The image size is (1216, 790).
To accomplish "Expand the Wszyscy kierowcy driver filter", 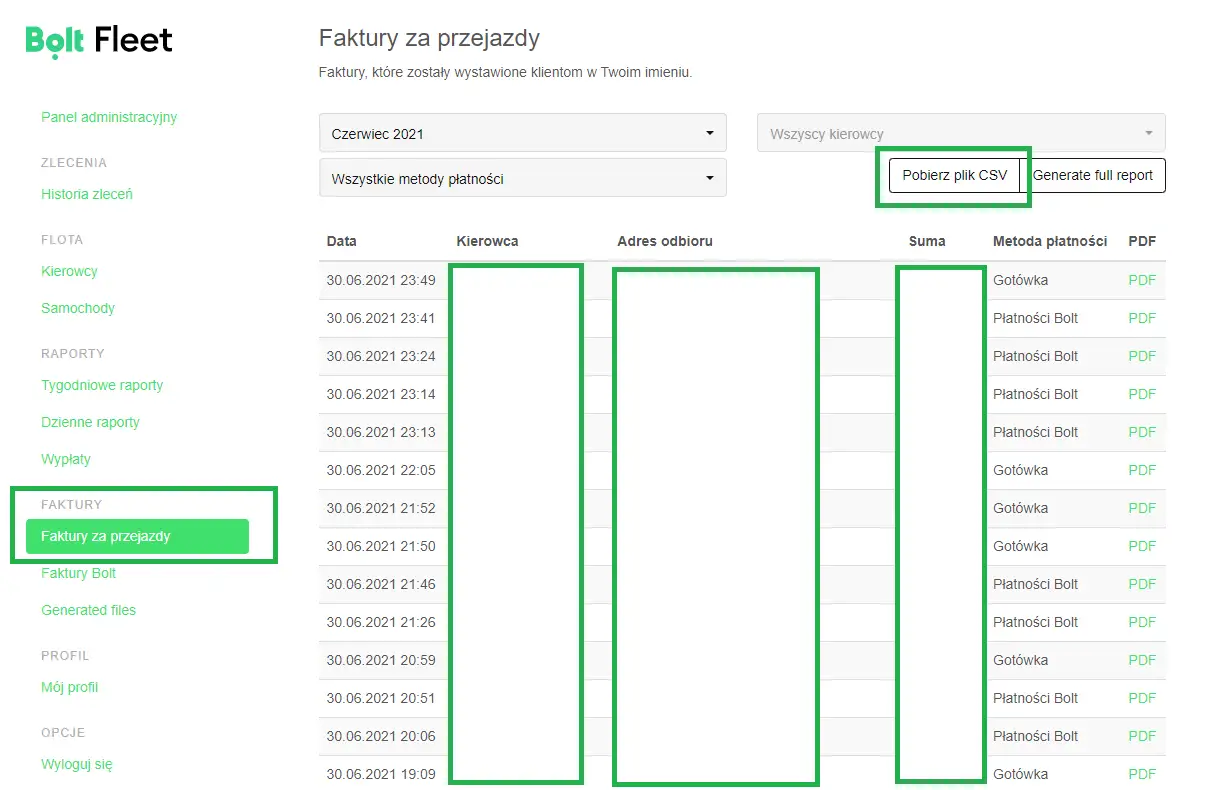I will pyautogui.click(x=960, y=133).
